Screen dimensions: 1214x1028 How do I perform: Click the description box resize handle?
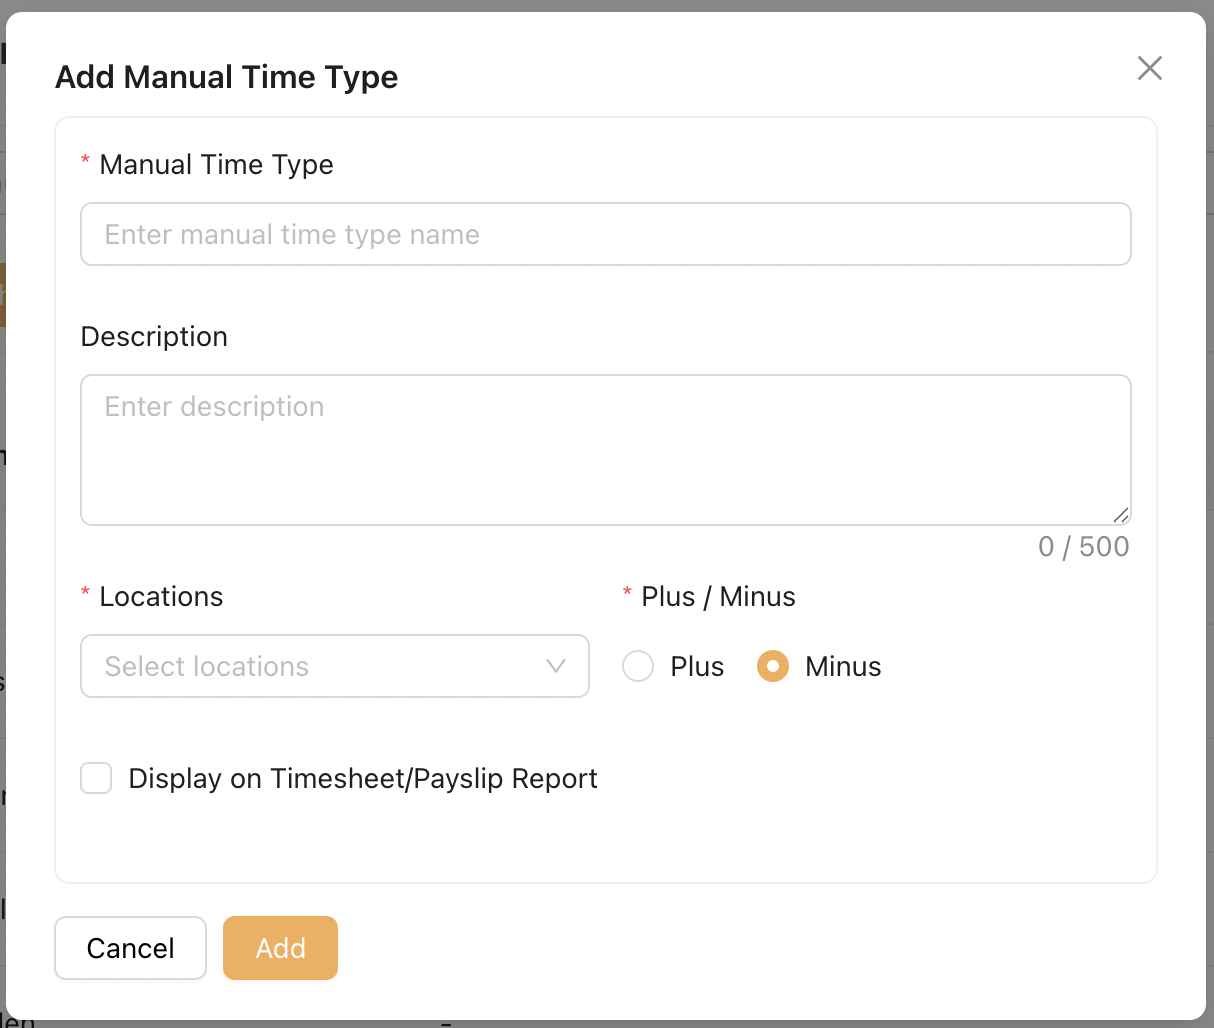(x=1121, y=515)
